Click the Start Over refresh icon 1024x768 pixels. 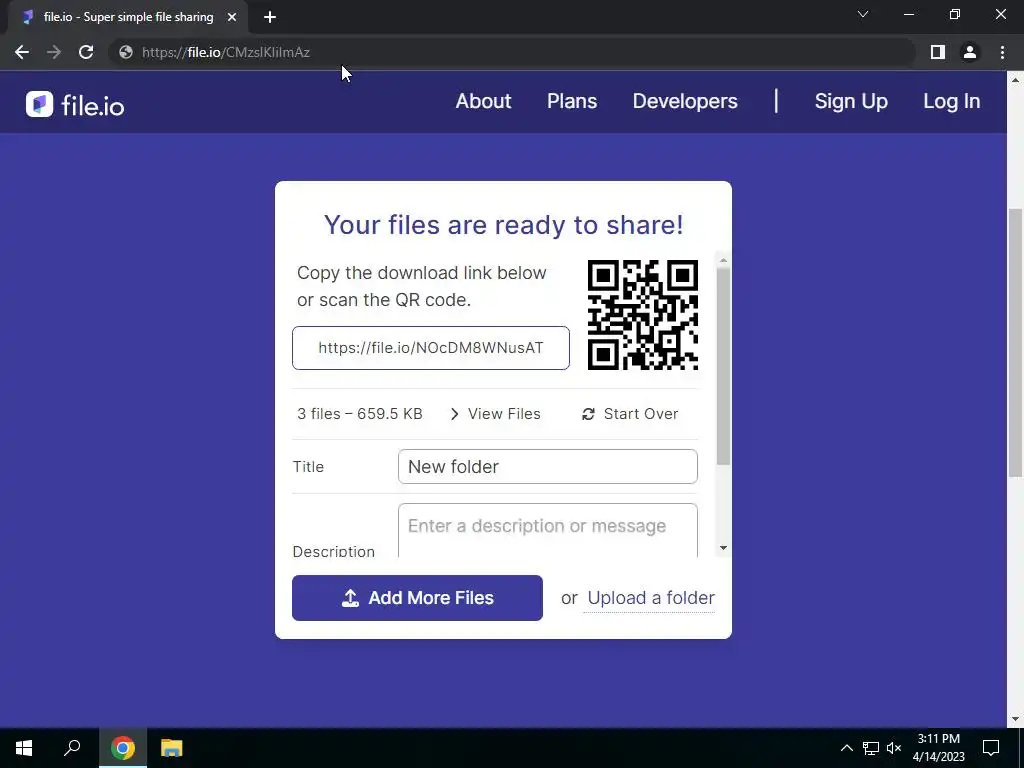(x=588, y=414)
